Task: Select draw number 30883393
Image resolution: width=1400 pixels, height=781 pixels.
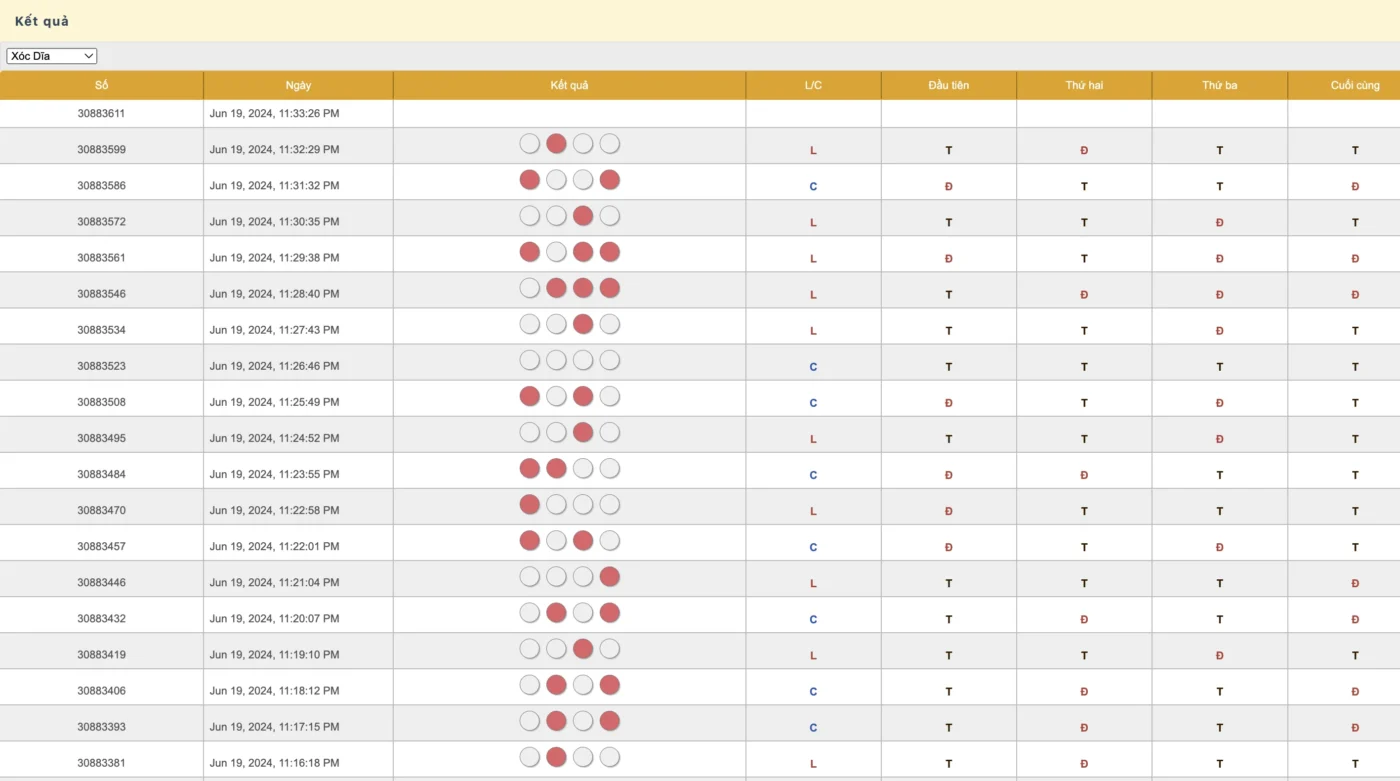Action: 101,727
